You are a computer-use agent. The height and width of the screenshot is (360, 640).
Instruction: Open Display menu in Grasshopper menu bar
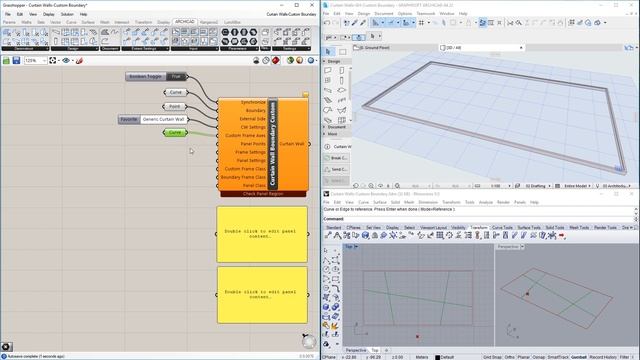[49, 14]
